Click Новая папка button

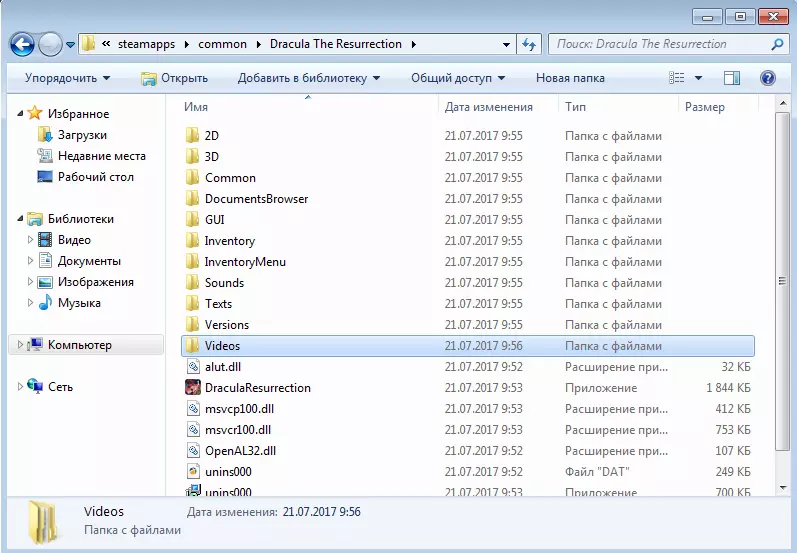tap(570, 78)
